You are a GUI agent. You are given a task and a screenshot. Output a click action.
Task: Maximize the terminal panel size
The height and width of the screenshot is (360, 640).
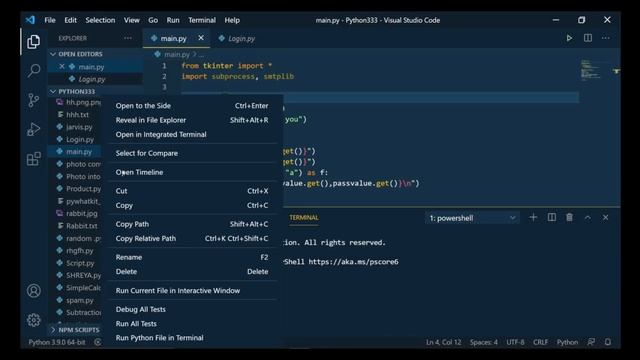587,218
